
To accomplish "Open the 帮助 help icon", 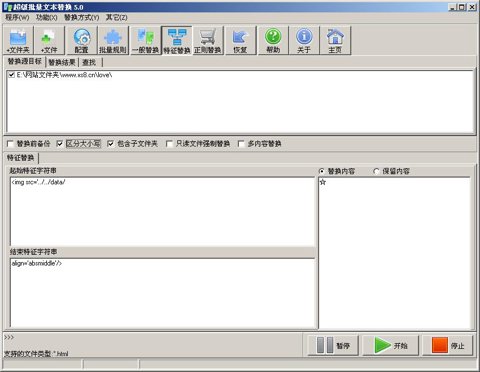I will [x=273, y=41].
